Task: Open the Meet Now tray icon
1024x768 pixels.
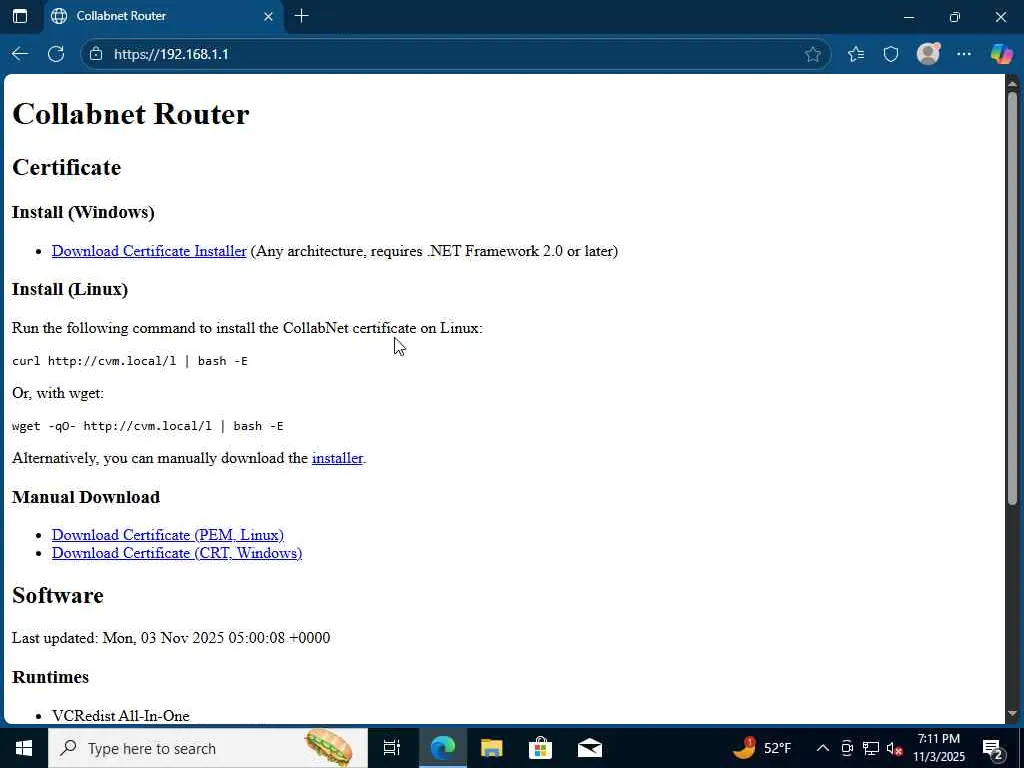Action: click(x=847, y=748)
